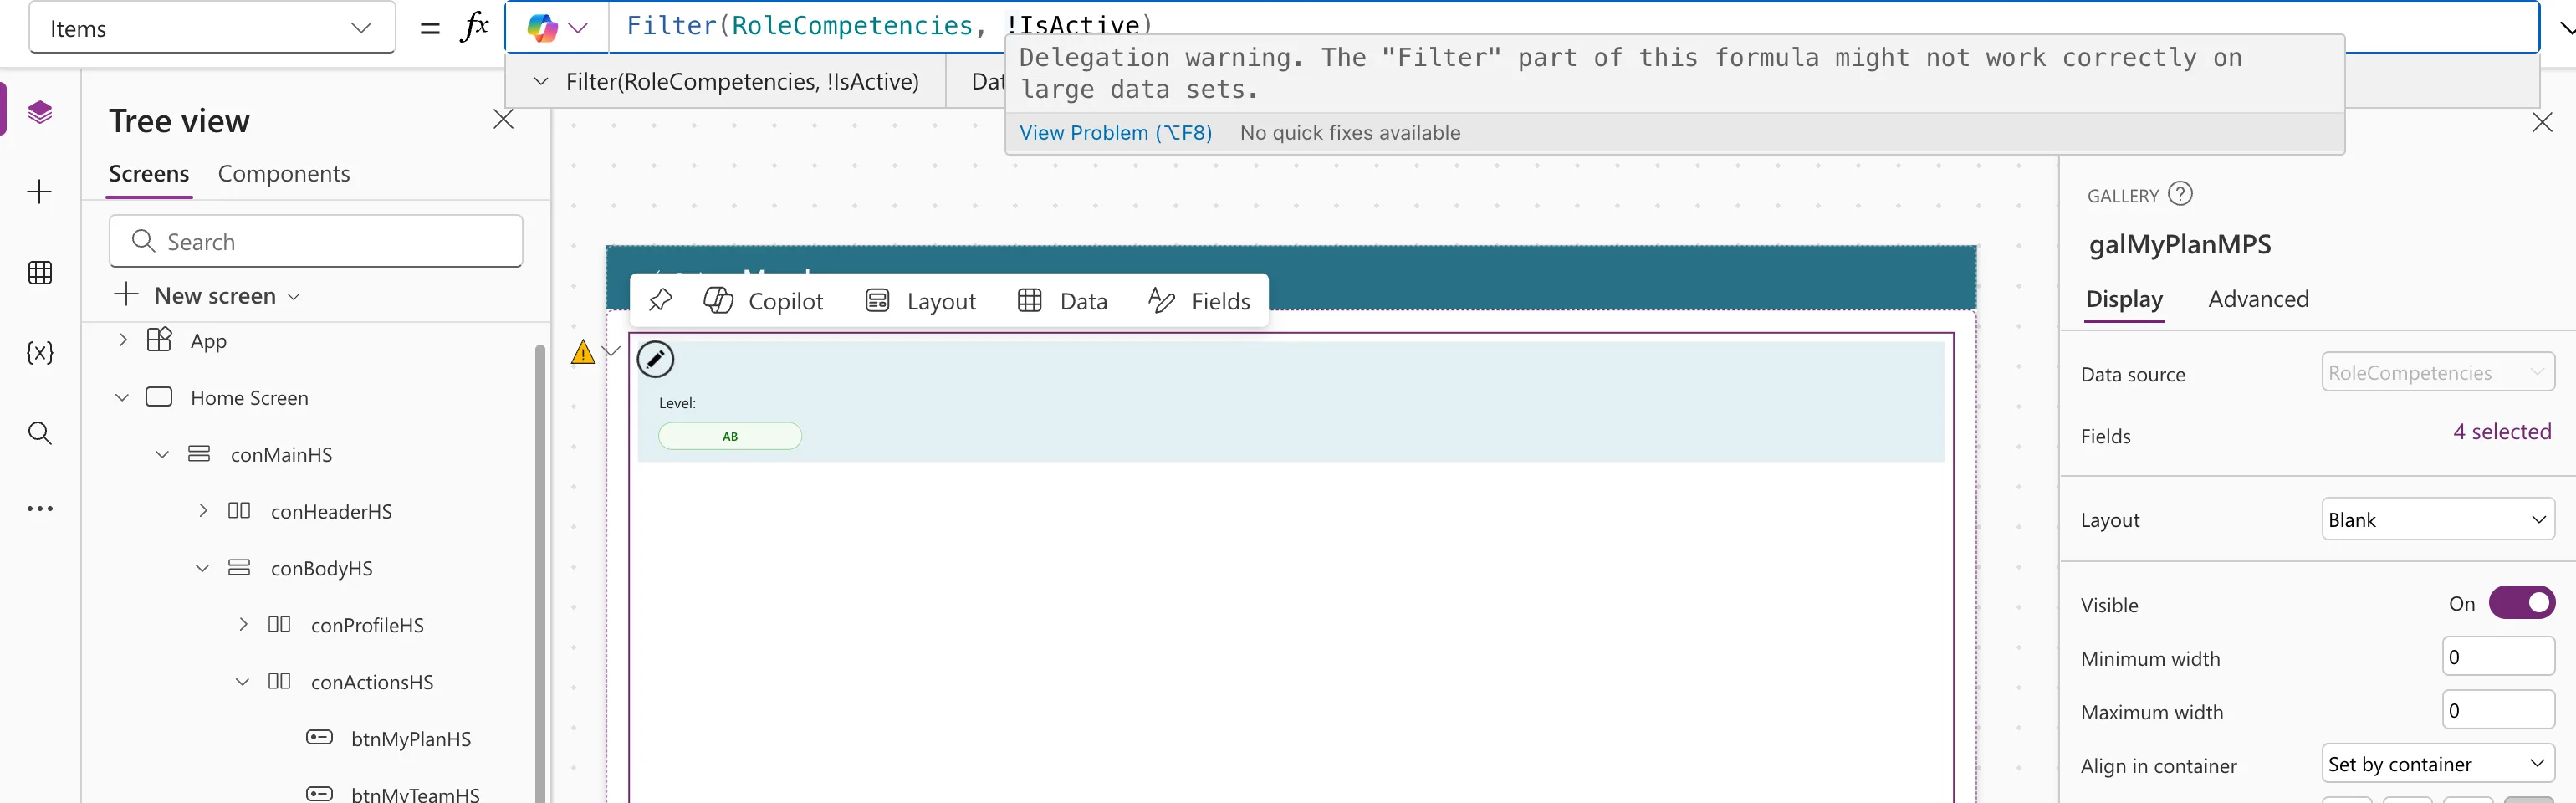This screenshot has width=2576, height=803.
Task: Click Copilot in the gallery toolbar
Action: click(x=764, y=301)
